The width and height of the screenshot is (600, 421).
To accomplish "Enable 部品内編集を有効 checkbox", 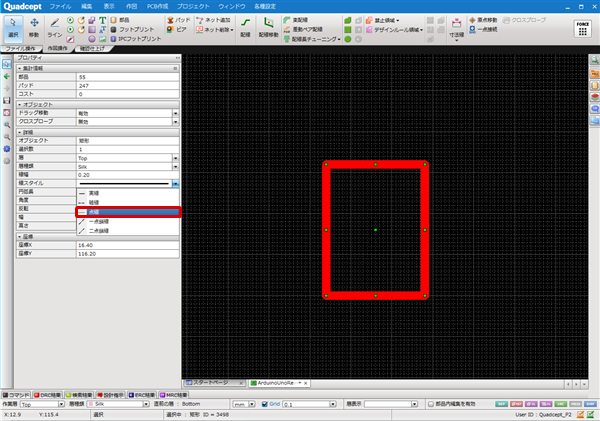I will [430, 404].
